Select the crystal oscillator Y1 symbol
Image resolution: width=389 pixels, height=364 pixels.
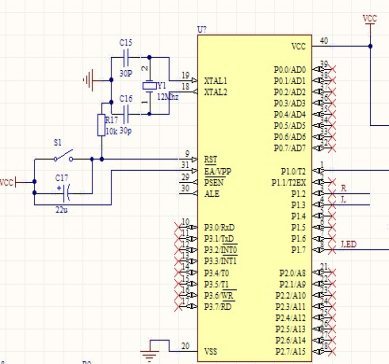click(149, 86)
